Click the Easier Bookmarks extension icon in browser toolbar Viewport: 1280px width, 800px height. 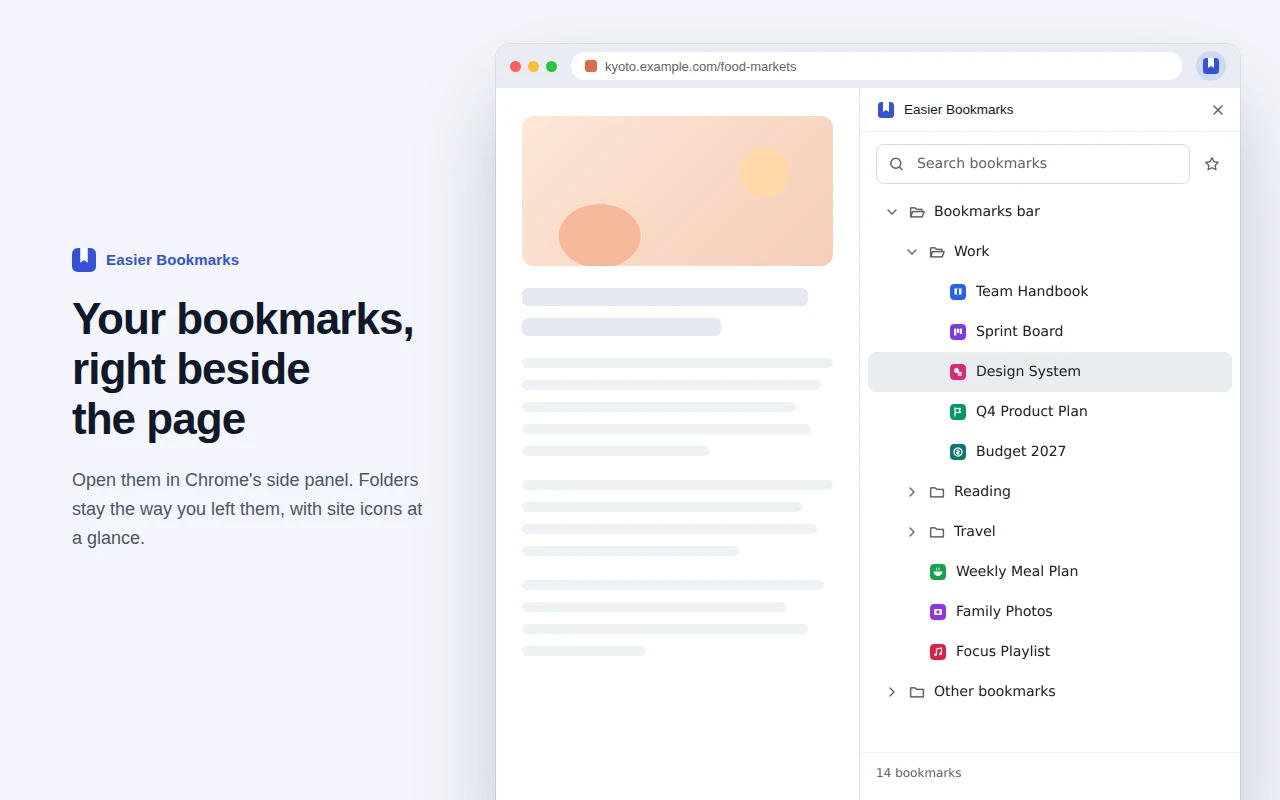pos(1211,66)
